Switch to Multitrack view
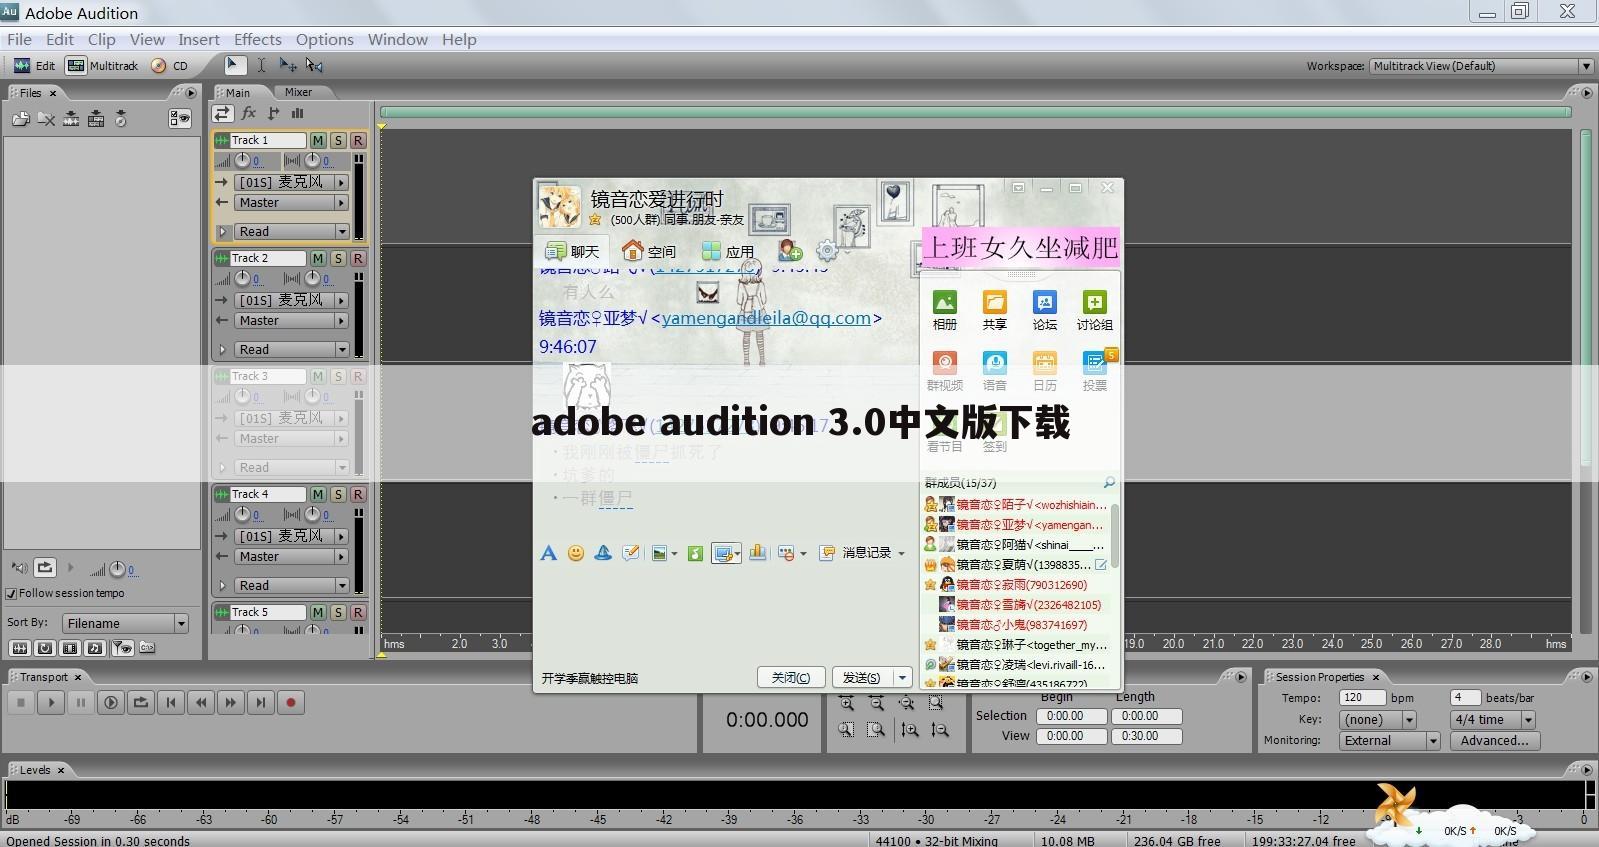This screenshot has height=847, width=1599. 102,65
